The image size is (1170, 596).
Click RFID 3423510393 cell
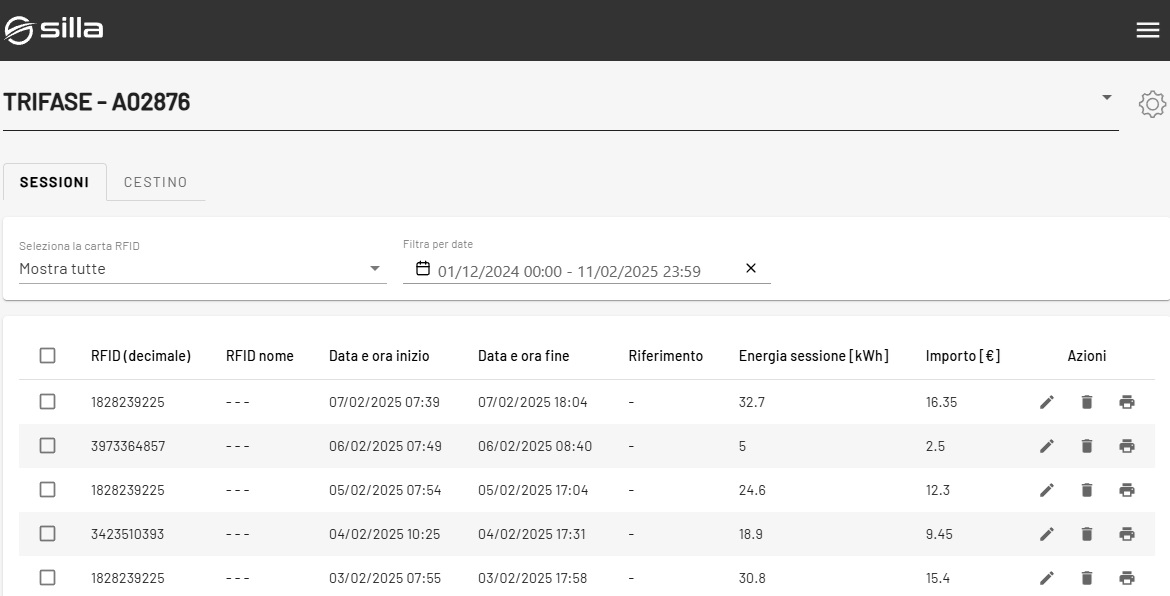(128, 534)
